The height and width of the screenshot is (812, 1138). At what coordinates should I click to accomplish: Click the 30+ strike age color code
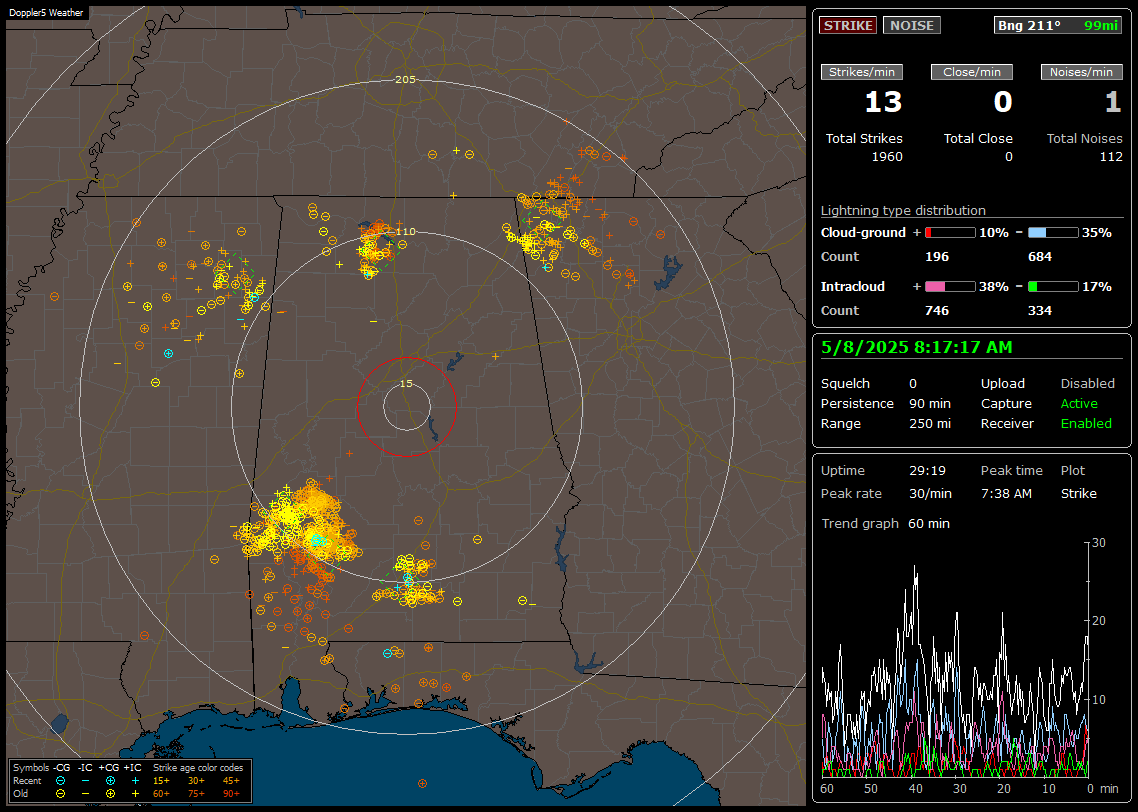[196, 781]
